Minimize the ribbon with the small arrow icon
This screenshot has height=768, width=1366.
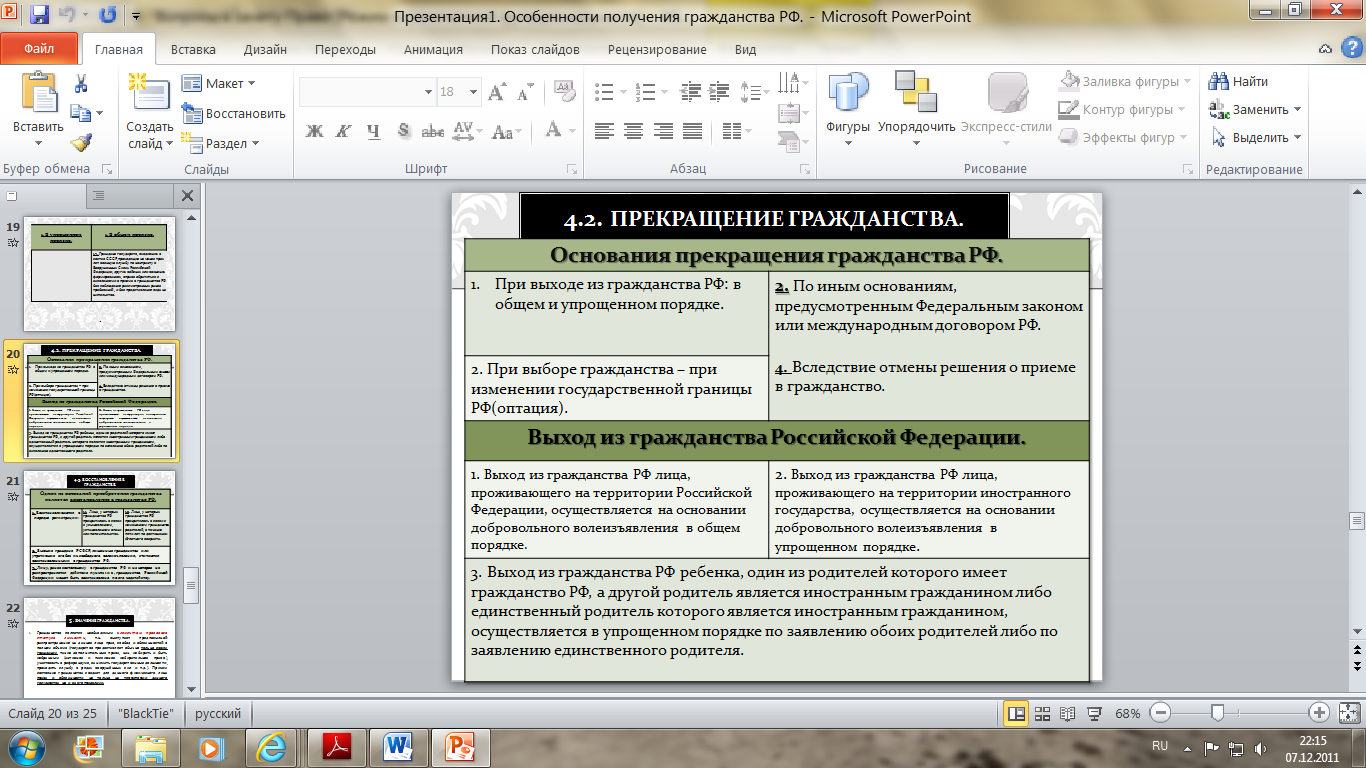(x=1326, y=49)
